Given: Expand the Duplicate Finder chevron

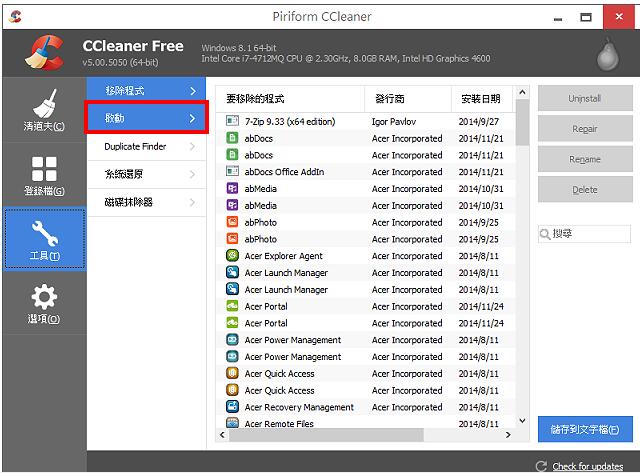Looking at the screenshot, I should tap(192, 147).
